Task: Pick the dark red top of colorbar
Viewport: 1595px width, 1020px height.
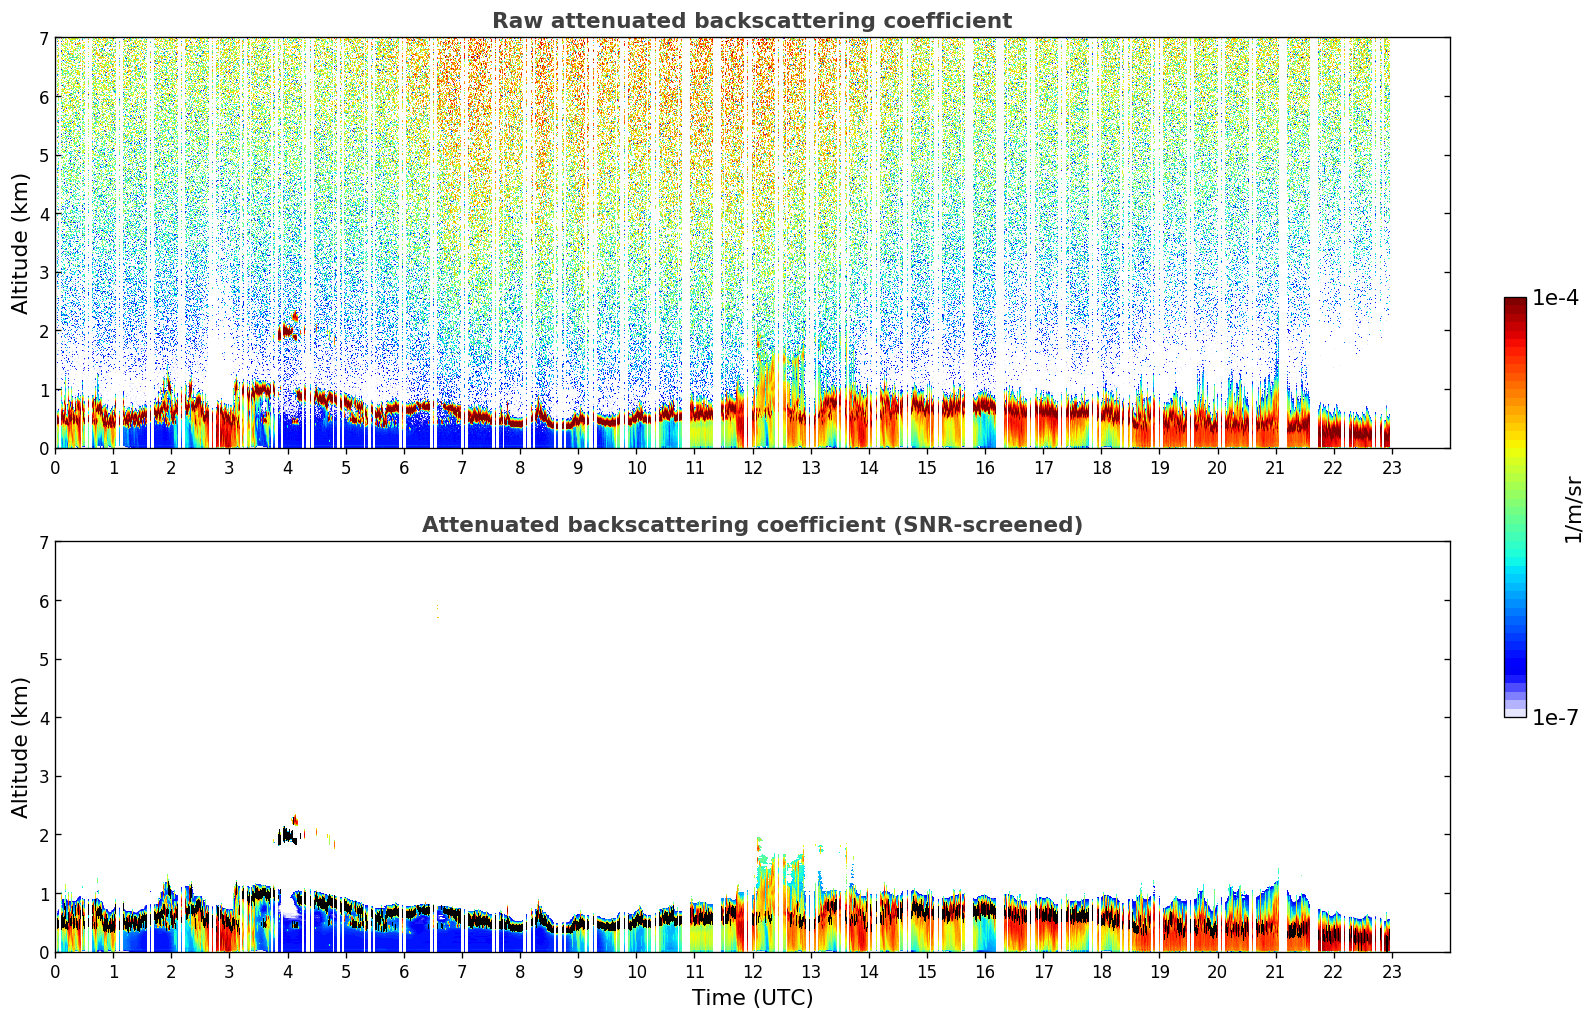Action: click(1515, 305)
